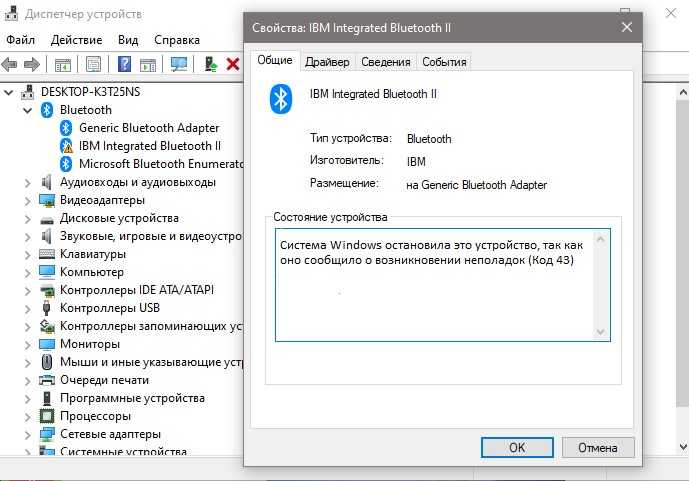Screen dimensions: 689x481
Task: Click the Bluetooth category icon in tree
Action: 47,110
